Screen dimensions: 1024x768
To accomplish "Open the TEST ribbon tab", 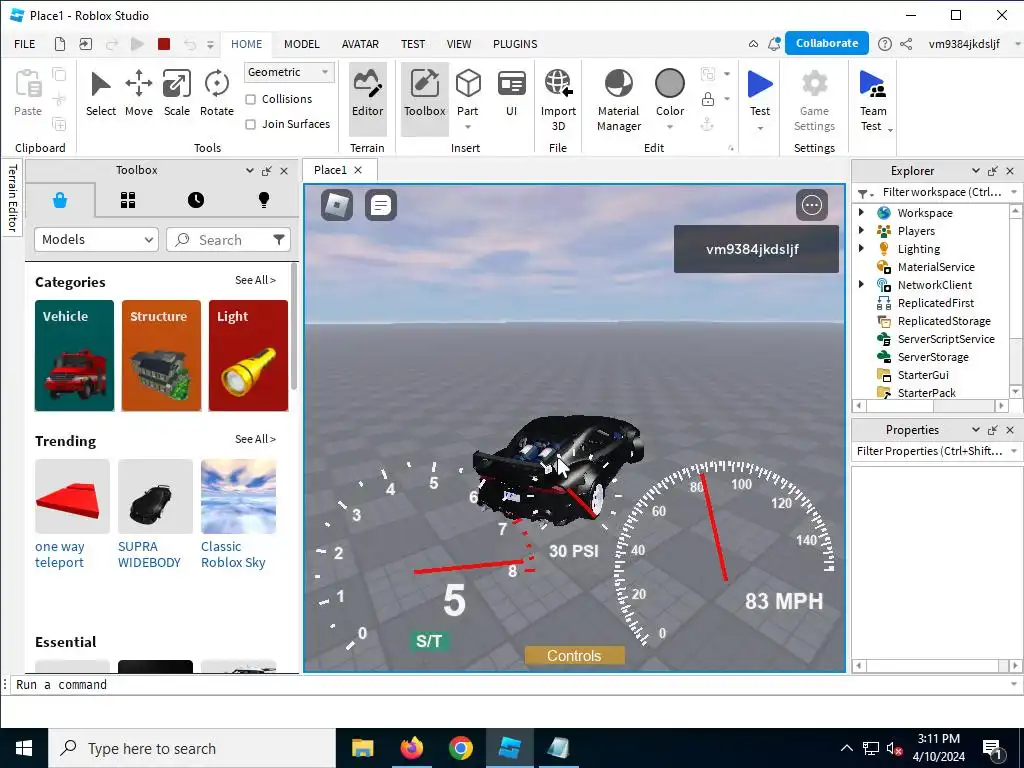I will (x=413, y=44).
